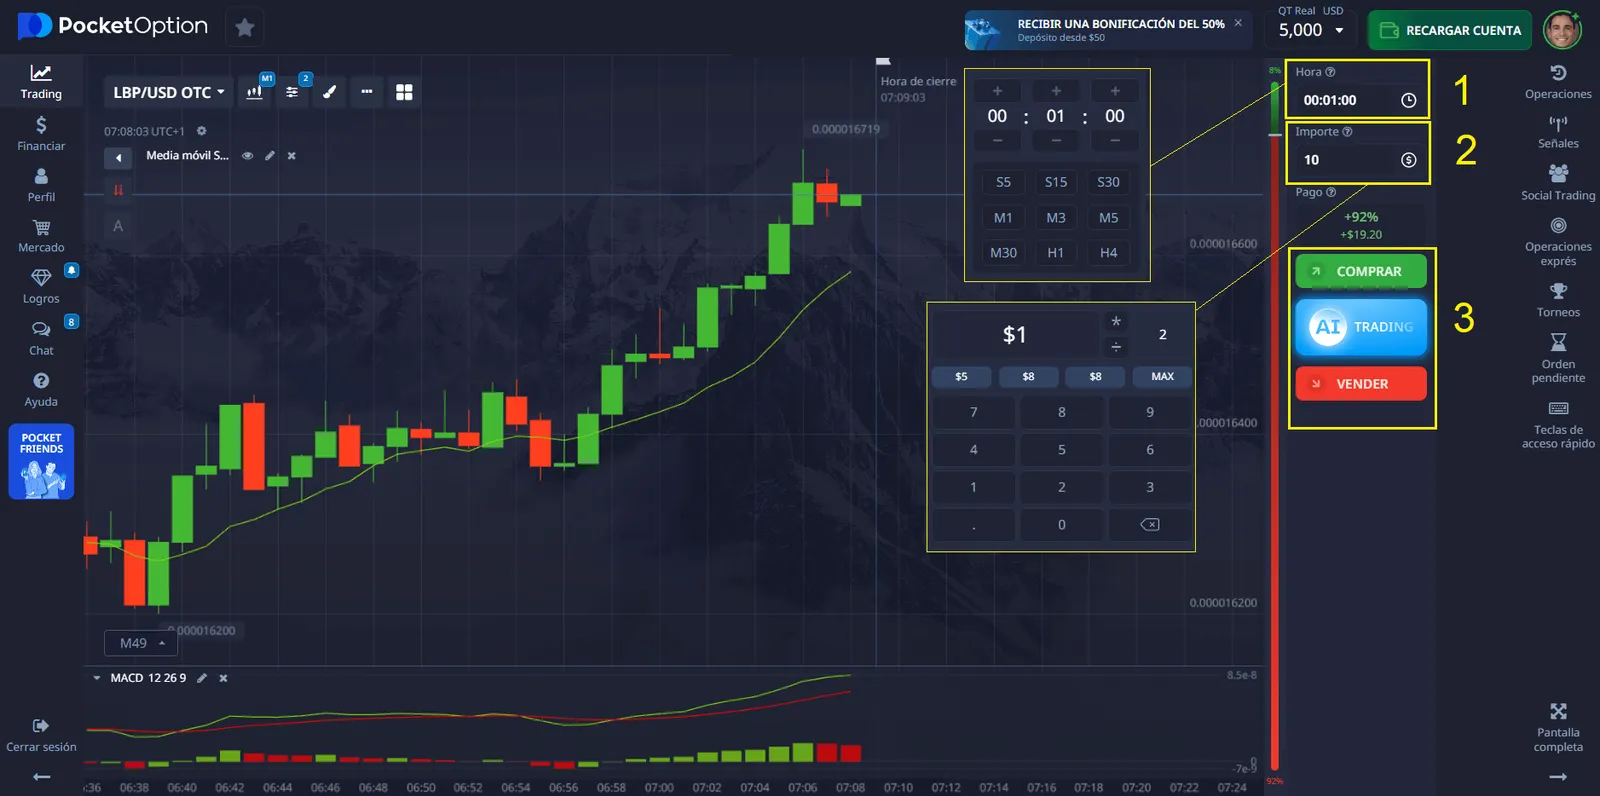Open the chart type candlestick icon
Viewport: 1600px width, 796px height.
[256, 92]
